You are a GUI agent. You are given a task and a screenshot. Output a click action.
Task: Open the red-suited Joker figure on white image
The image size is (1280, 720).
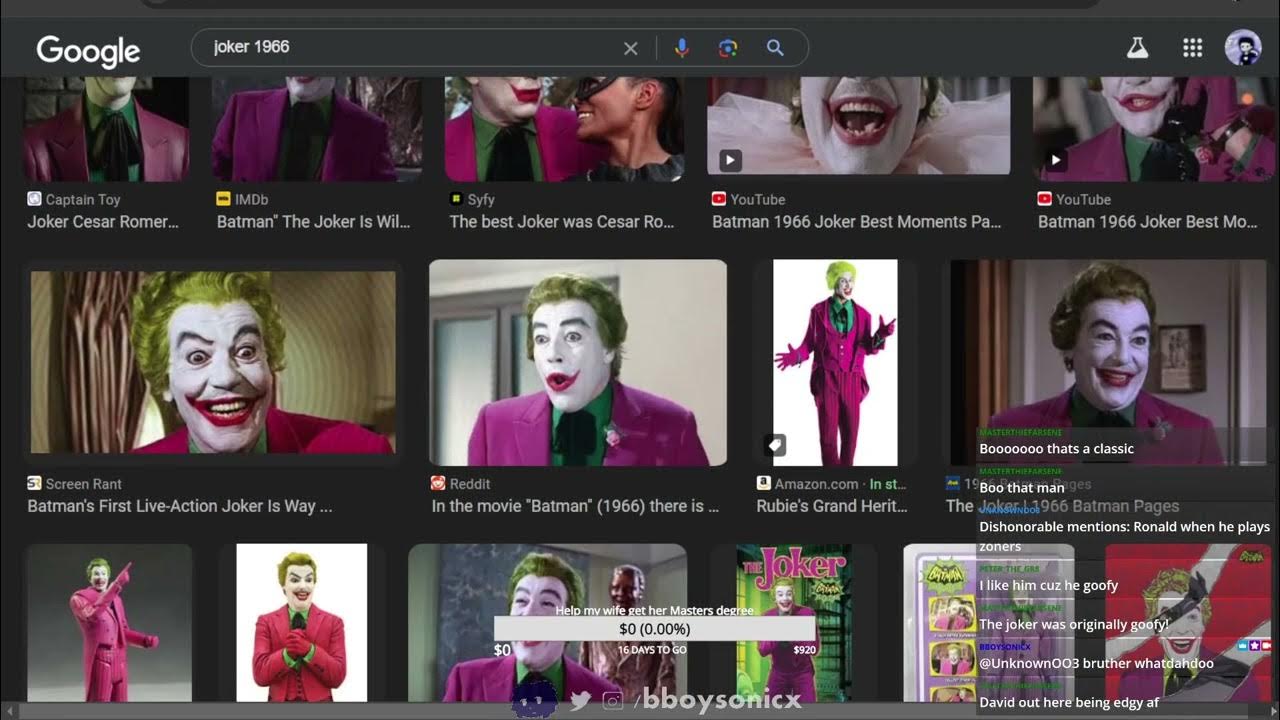[301, 622]
